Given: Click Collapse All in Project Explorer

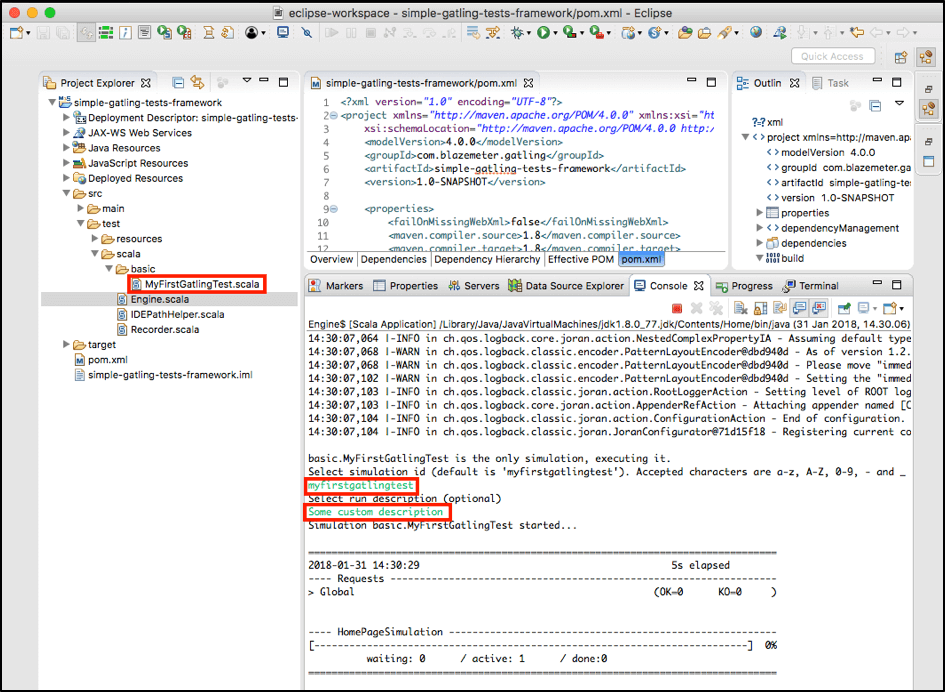Looking at the screenshot, I should click(x=178, y=83).
